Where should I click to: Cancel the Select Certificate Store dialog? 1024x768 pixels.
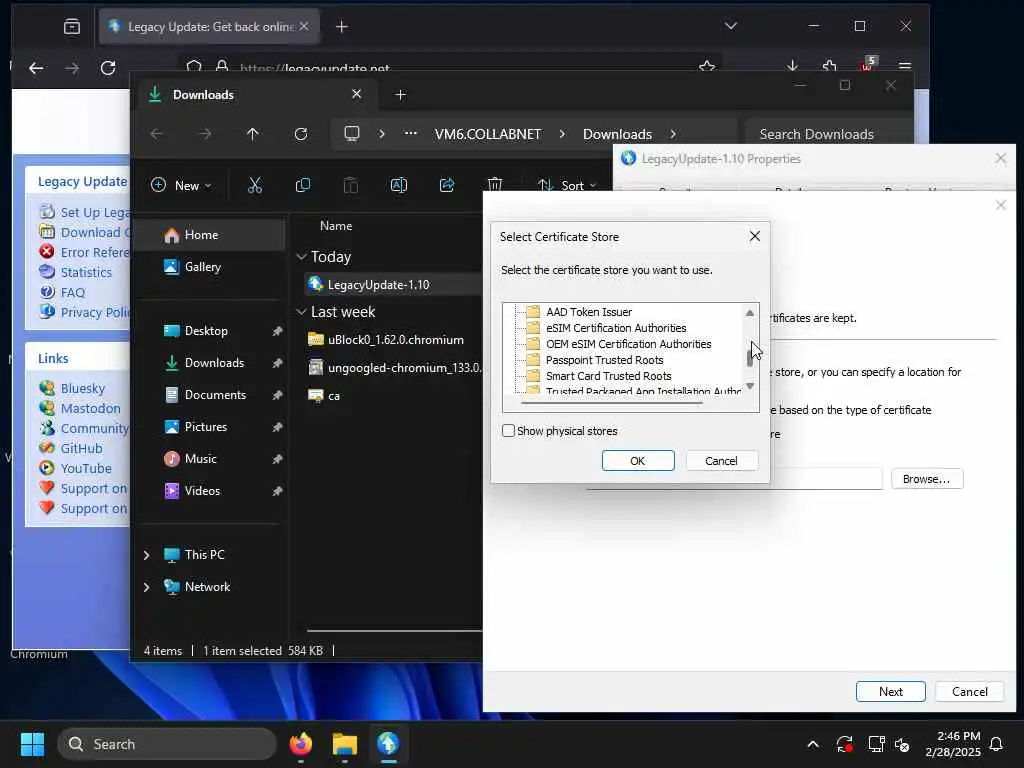coord(721,460)
